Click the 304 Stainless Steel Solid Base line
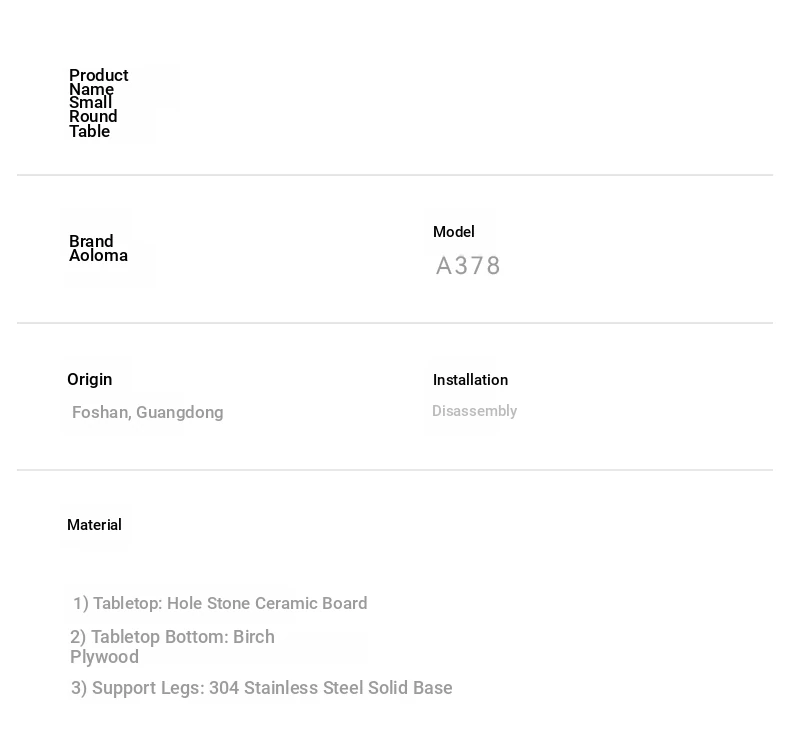790x746 pixels. [x=261, y=688]
